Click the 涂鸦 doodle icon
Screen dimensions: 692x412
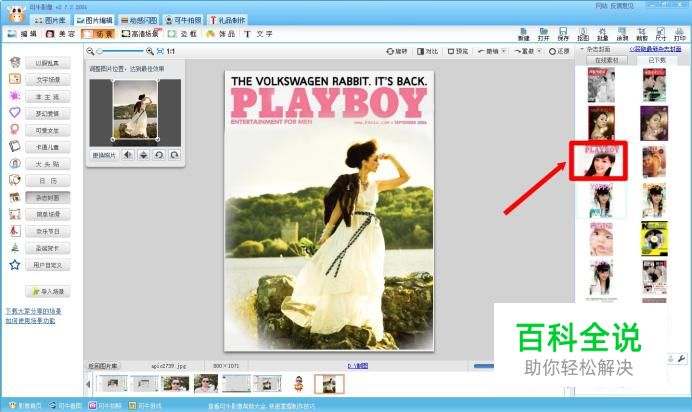coord(622,34)
